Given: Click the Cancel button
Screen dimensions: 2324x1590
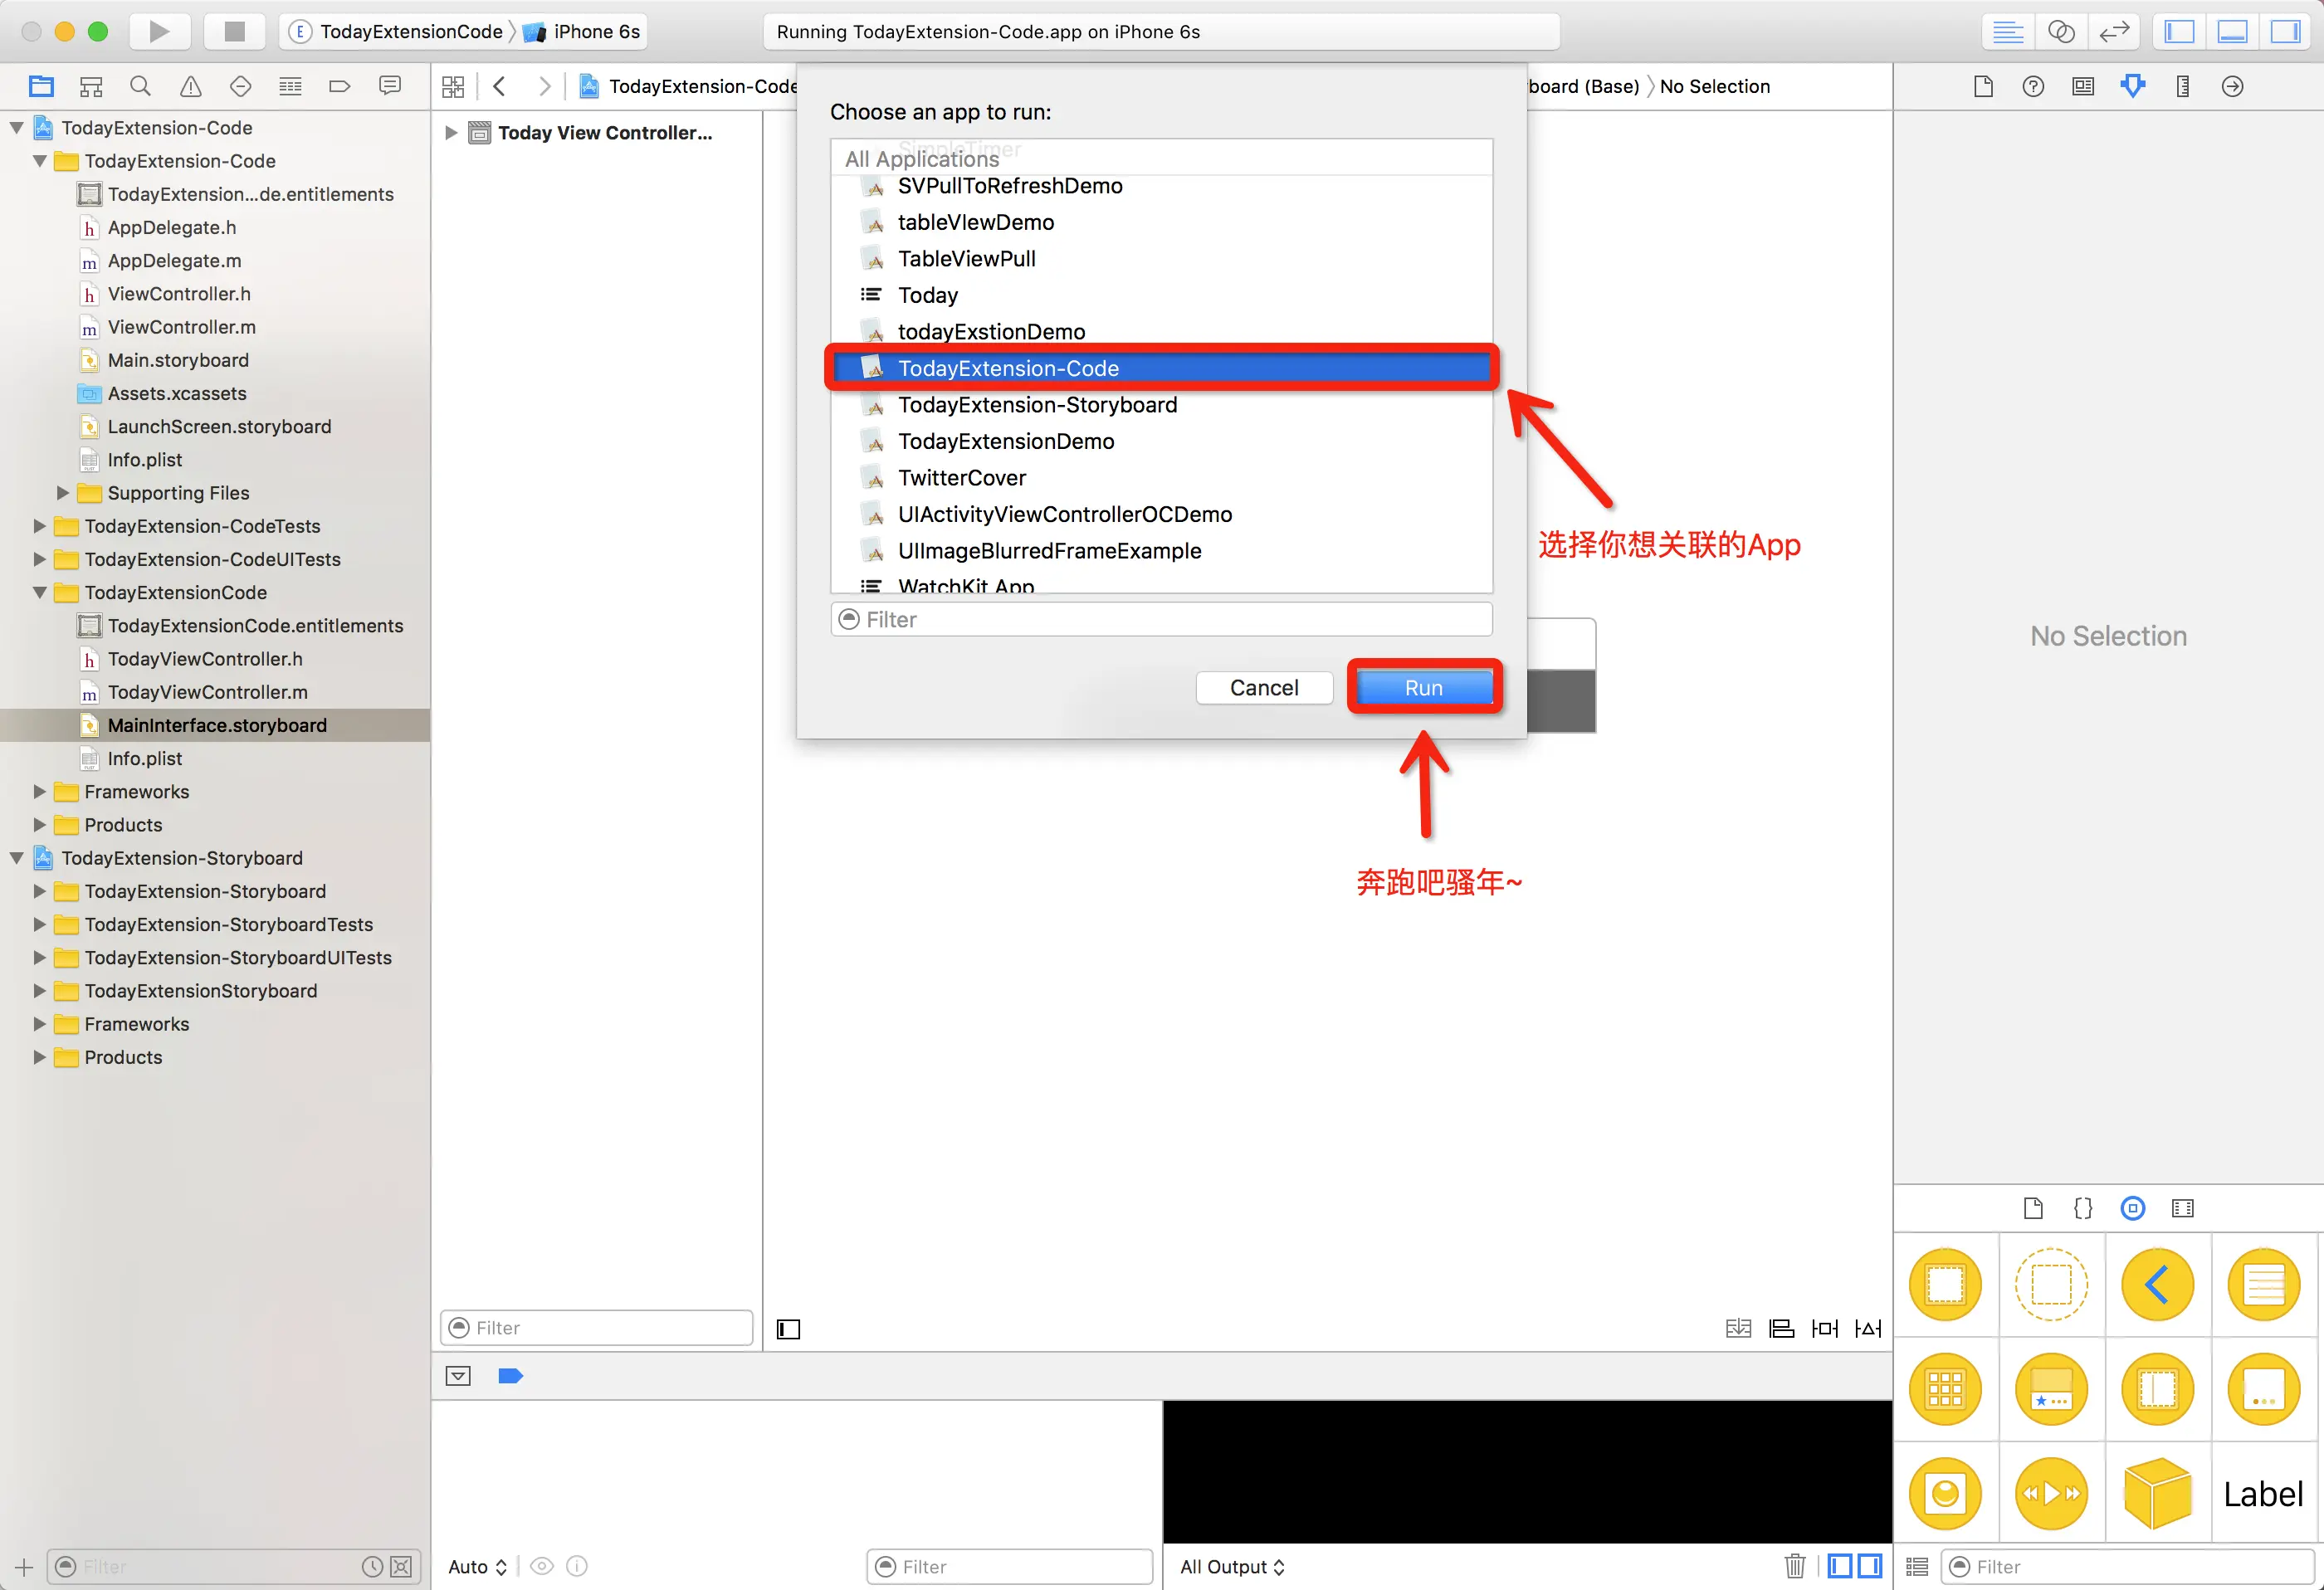Looking at the screenshot, I should (x=1263, y=688).
